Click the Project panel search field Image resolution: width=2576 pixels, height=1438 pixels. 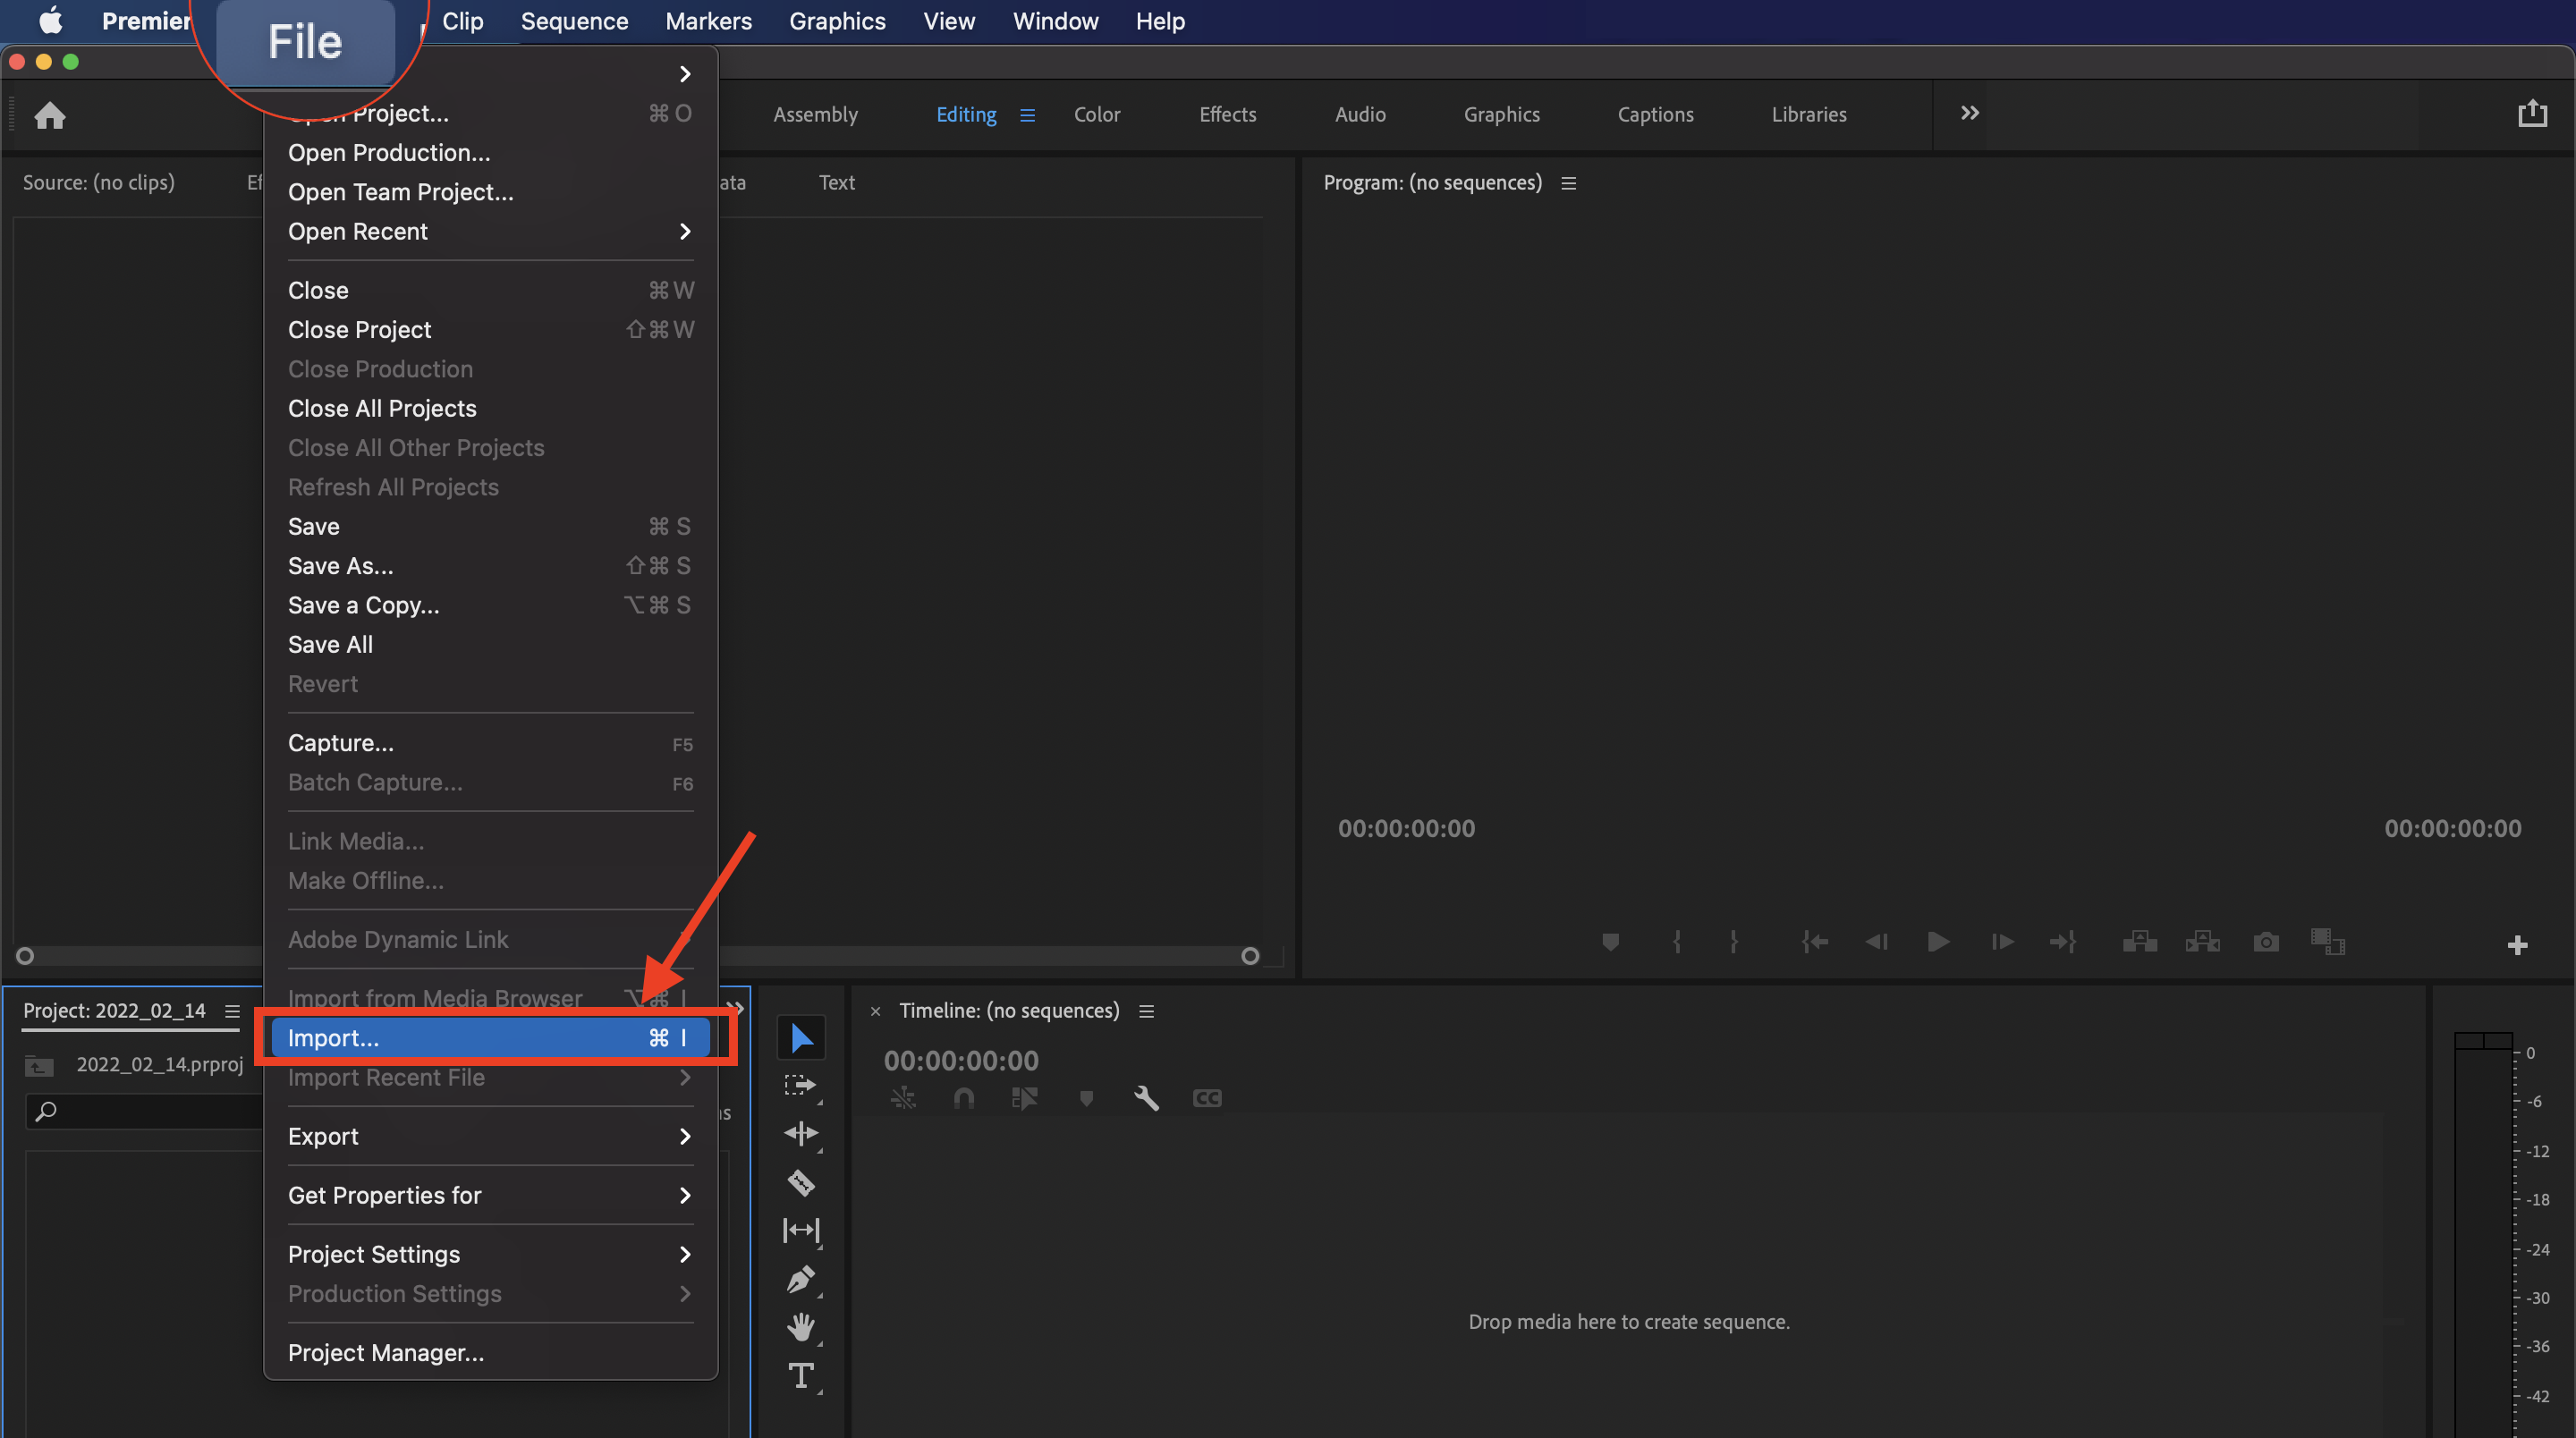pyautogui.click(x=150, y=1111)
